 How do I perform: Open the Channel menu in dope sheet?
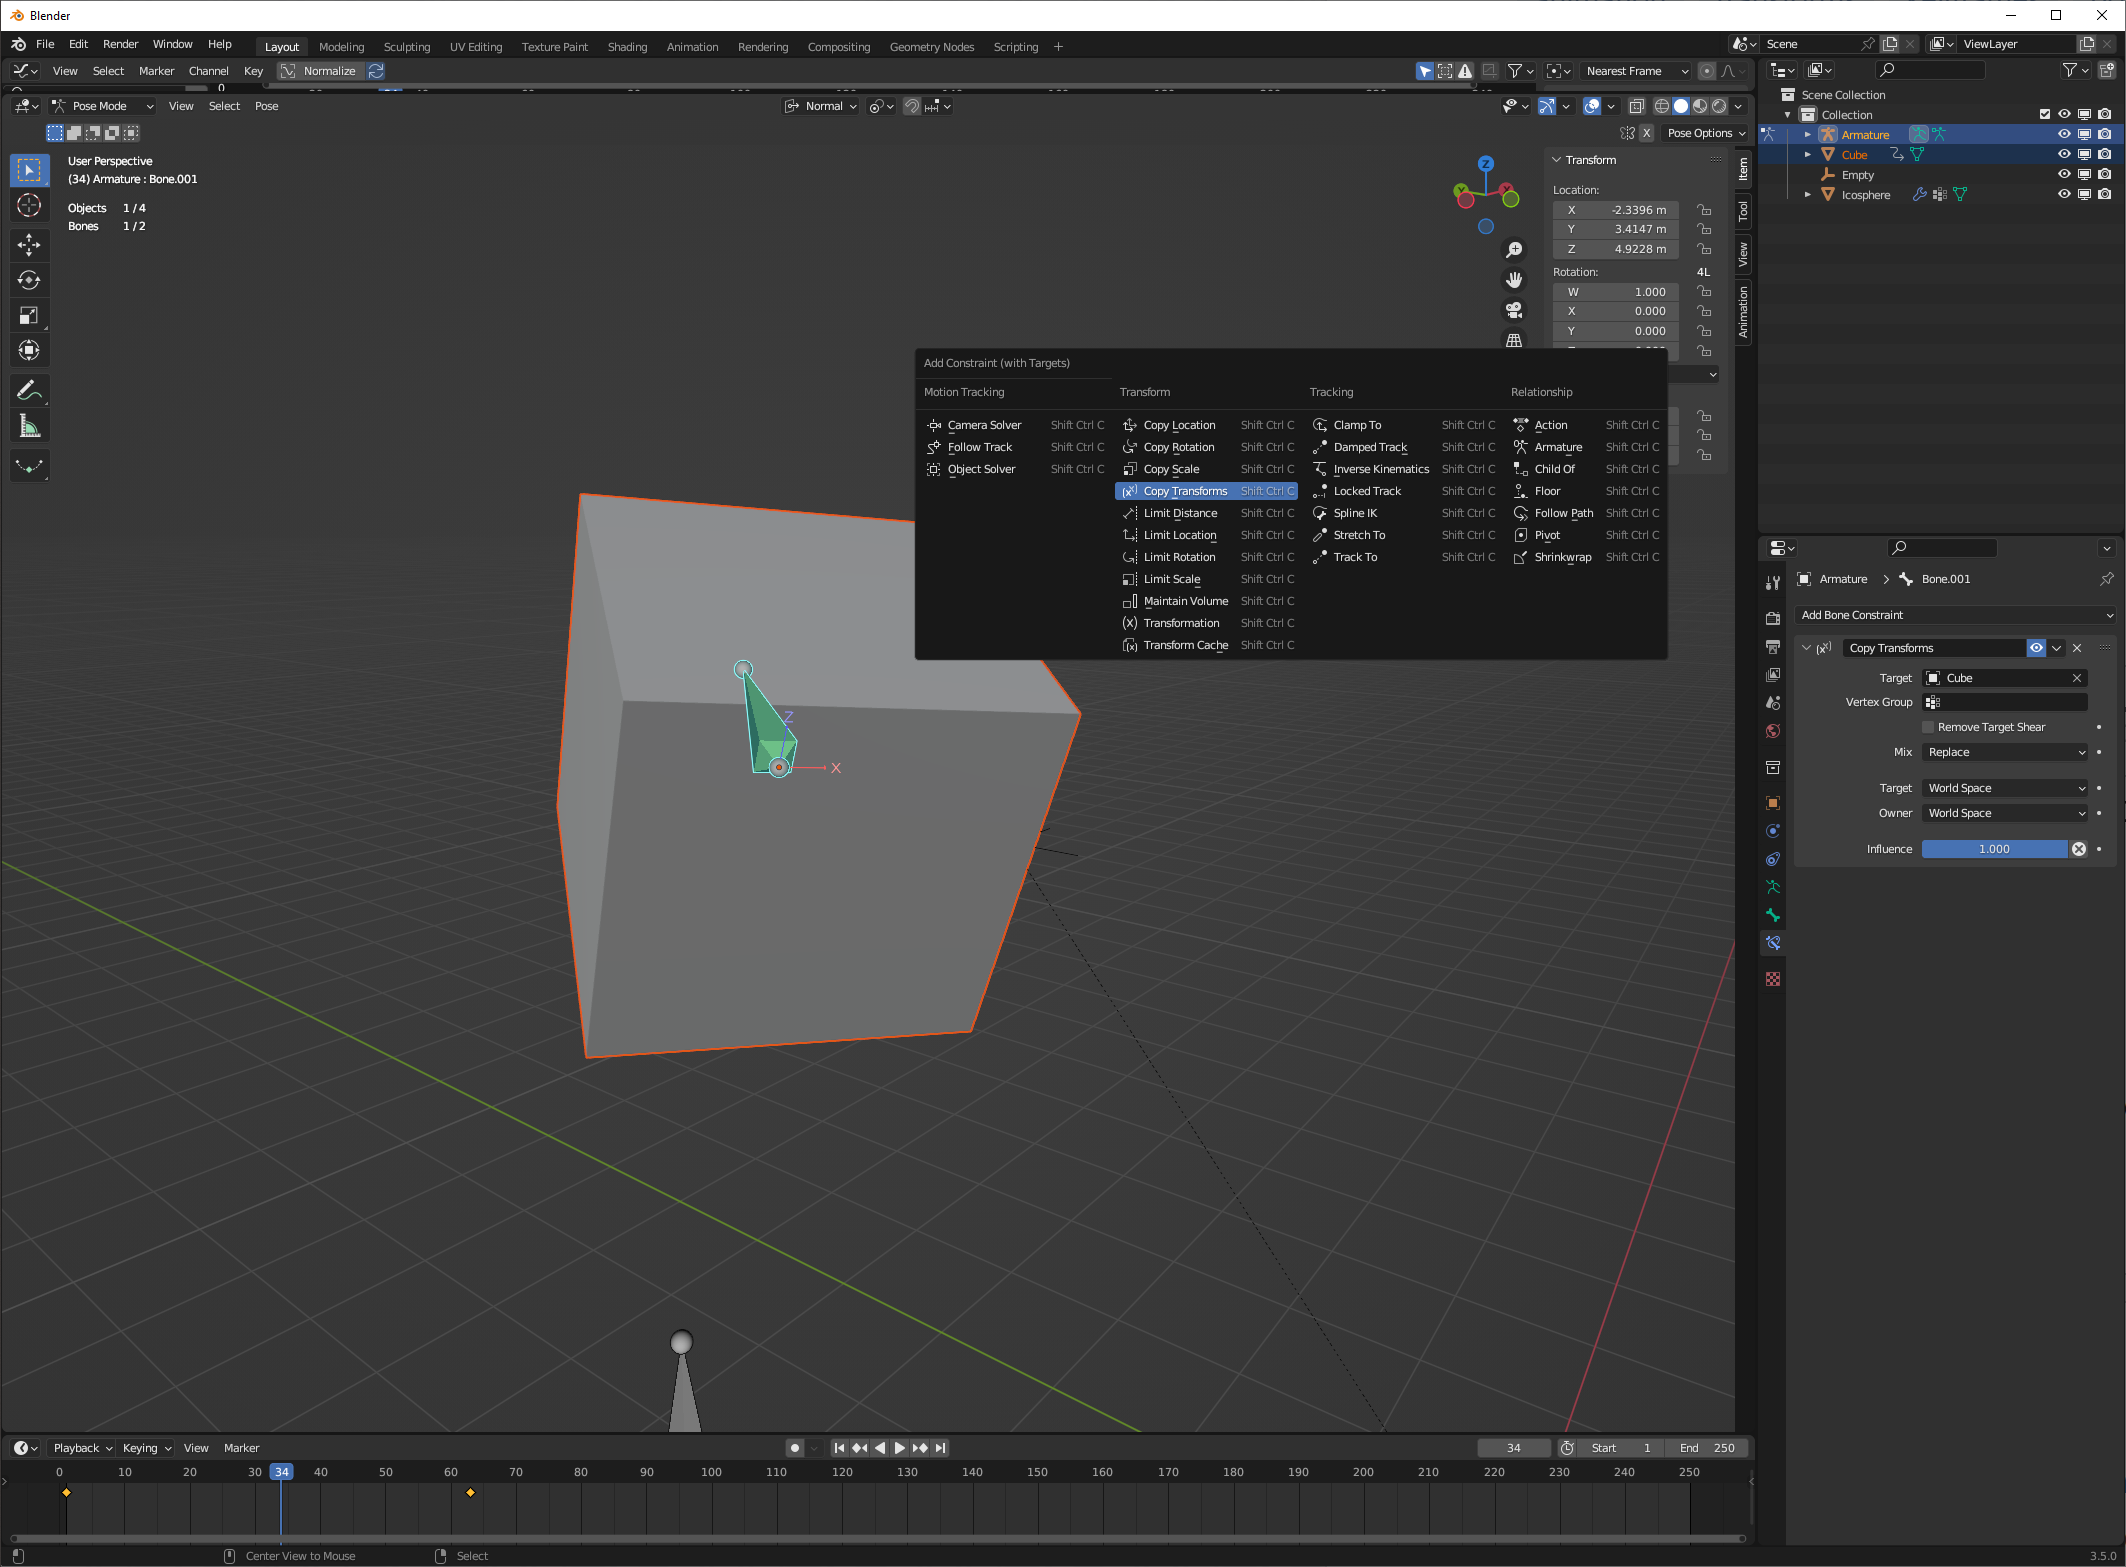pos(208,71)
